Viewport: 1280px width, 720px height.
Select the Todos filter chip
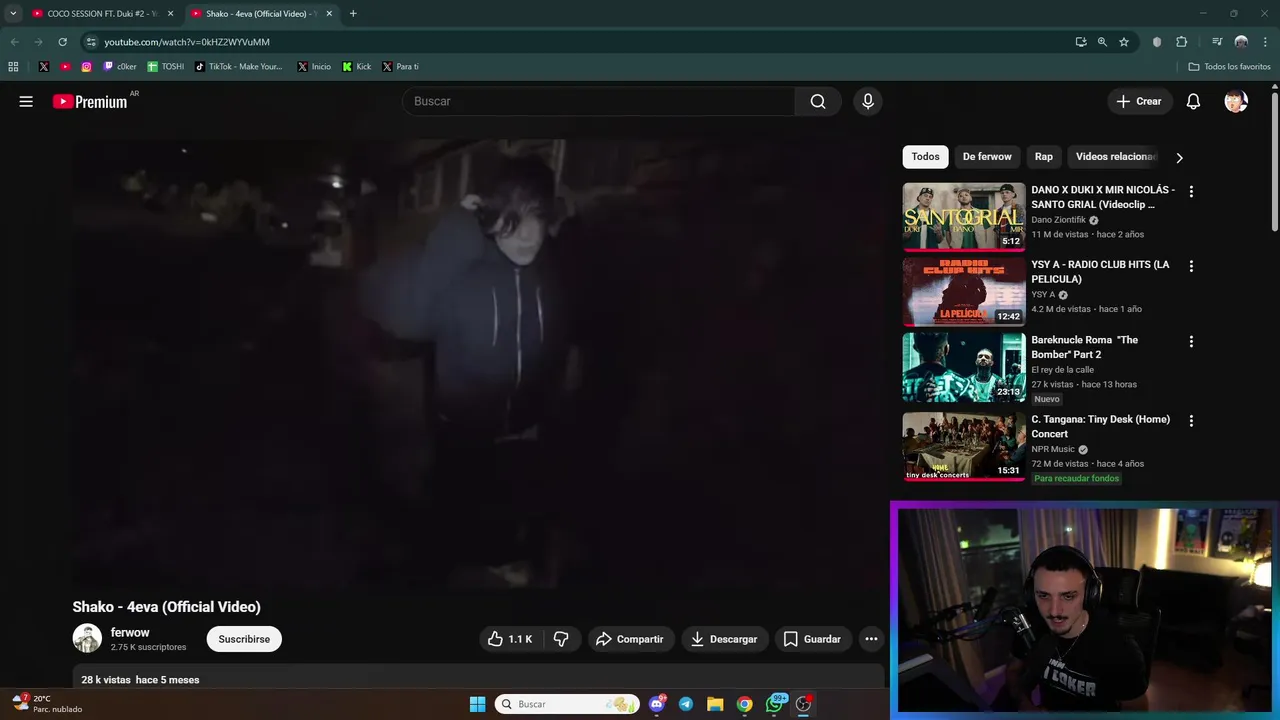925,157
